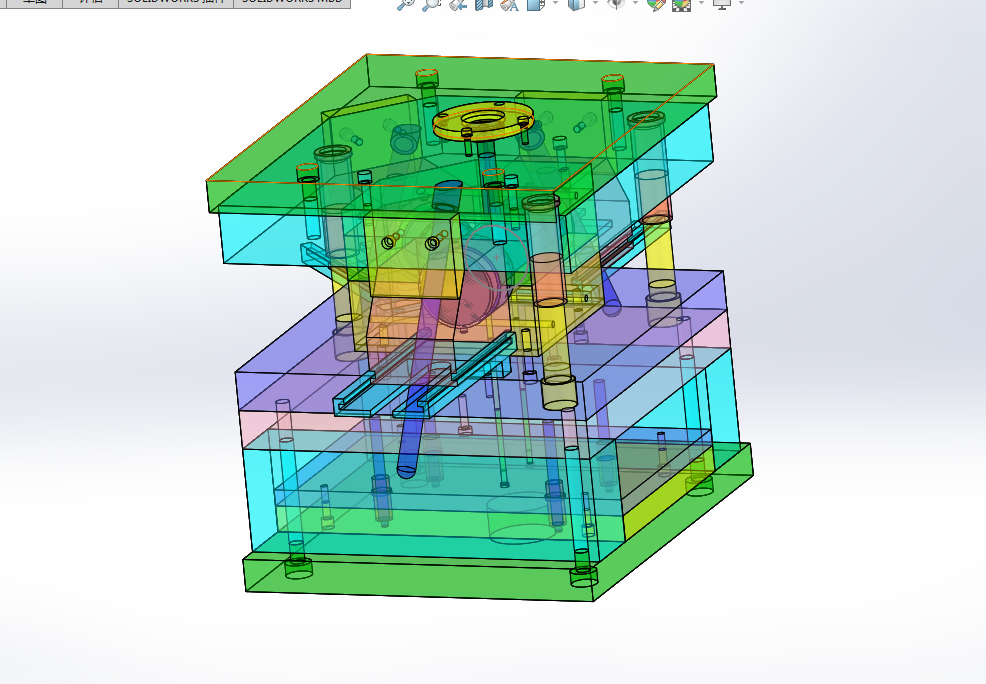The width and height of the screenshot is (986, 684).
Task: Click the Hide/Show Items eye icon
Action: click(616, 4)
